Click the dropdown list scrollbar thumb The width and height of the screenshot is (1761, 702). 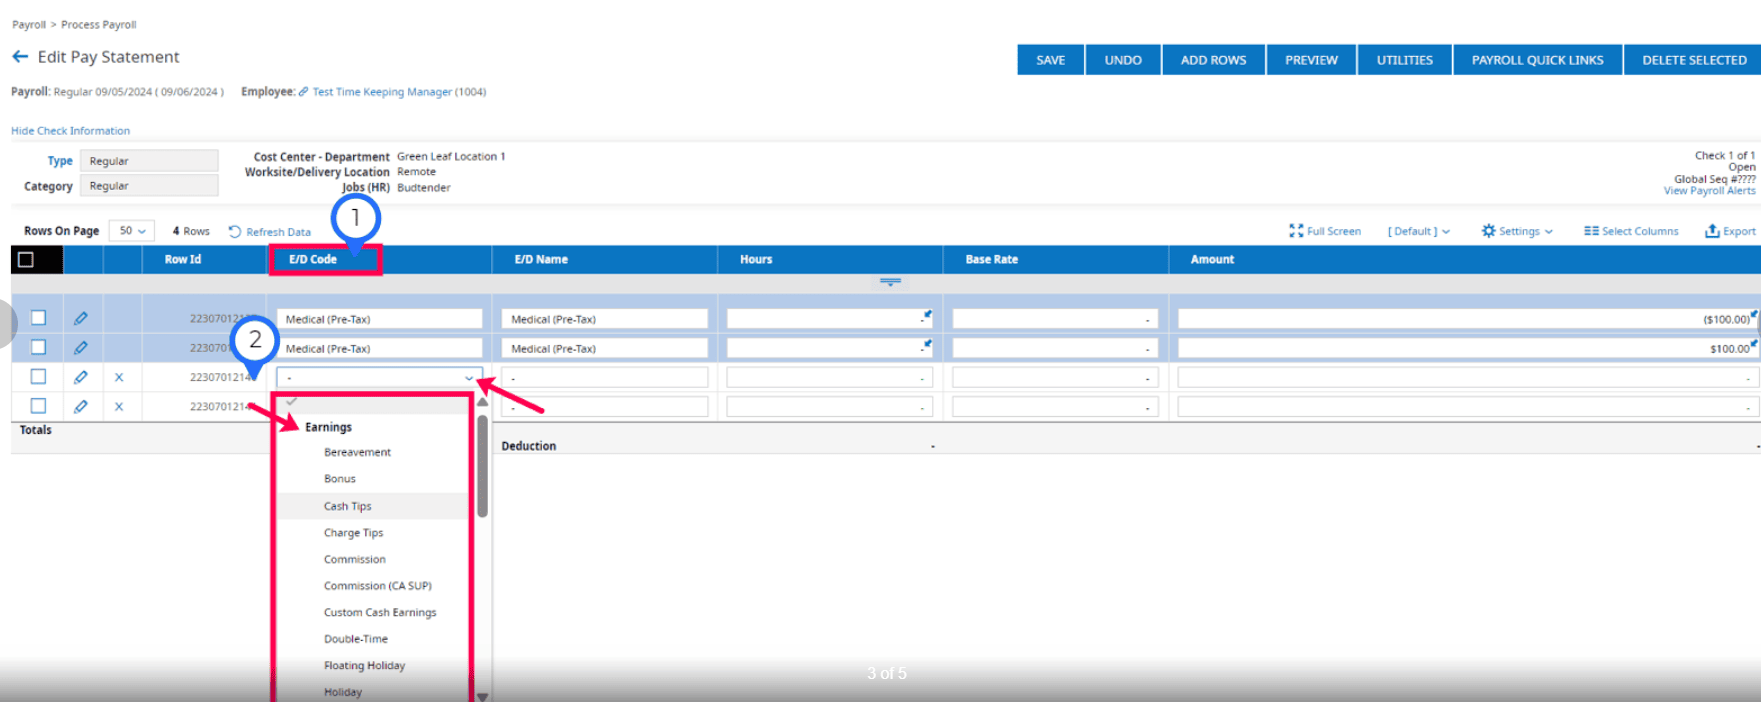click(482, 466)
